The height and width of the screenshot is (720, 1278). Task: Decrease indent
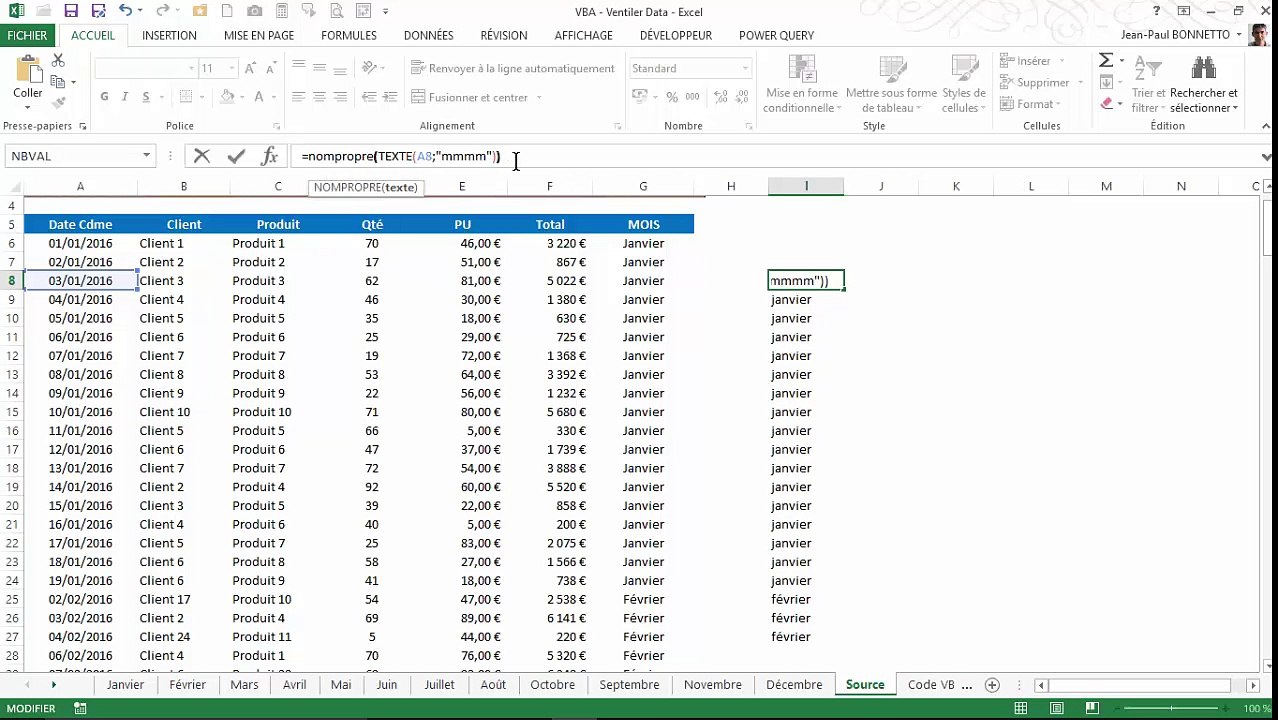point(369,97)
